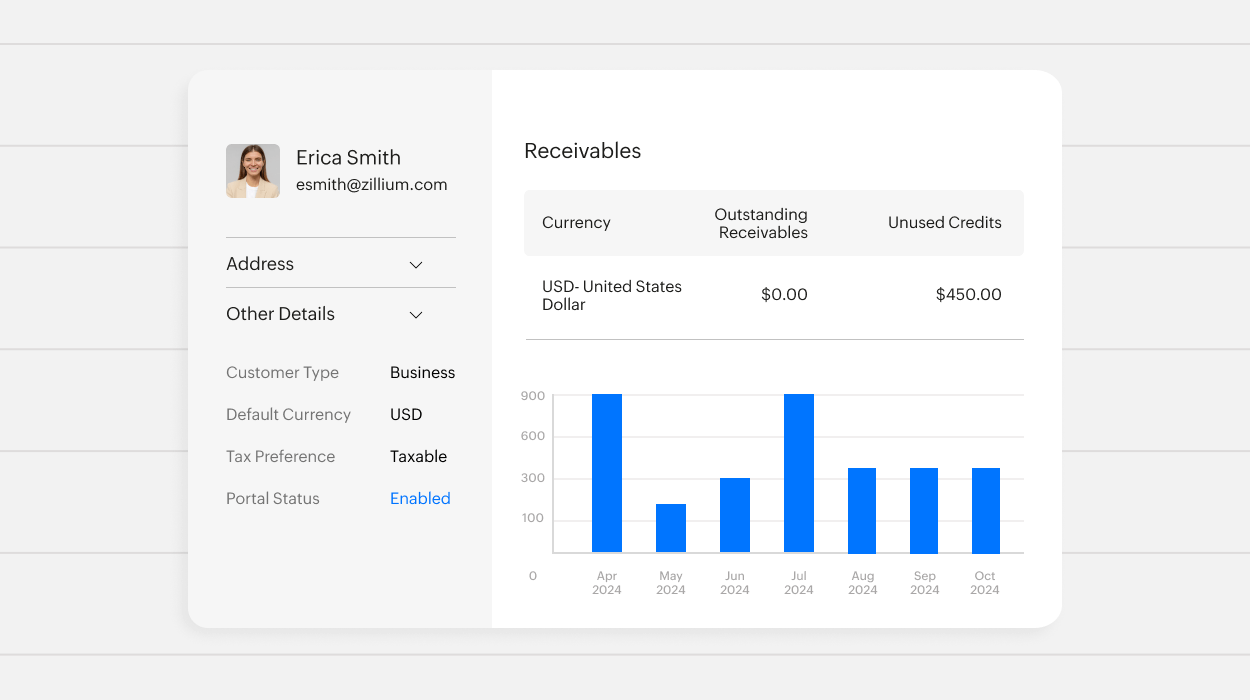The width and height of the screenshot is (1250, 700).
Task: Open the Enabled portal status link
Action: point(420,498)
